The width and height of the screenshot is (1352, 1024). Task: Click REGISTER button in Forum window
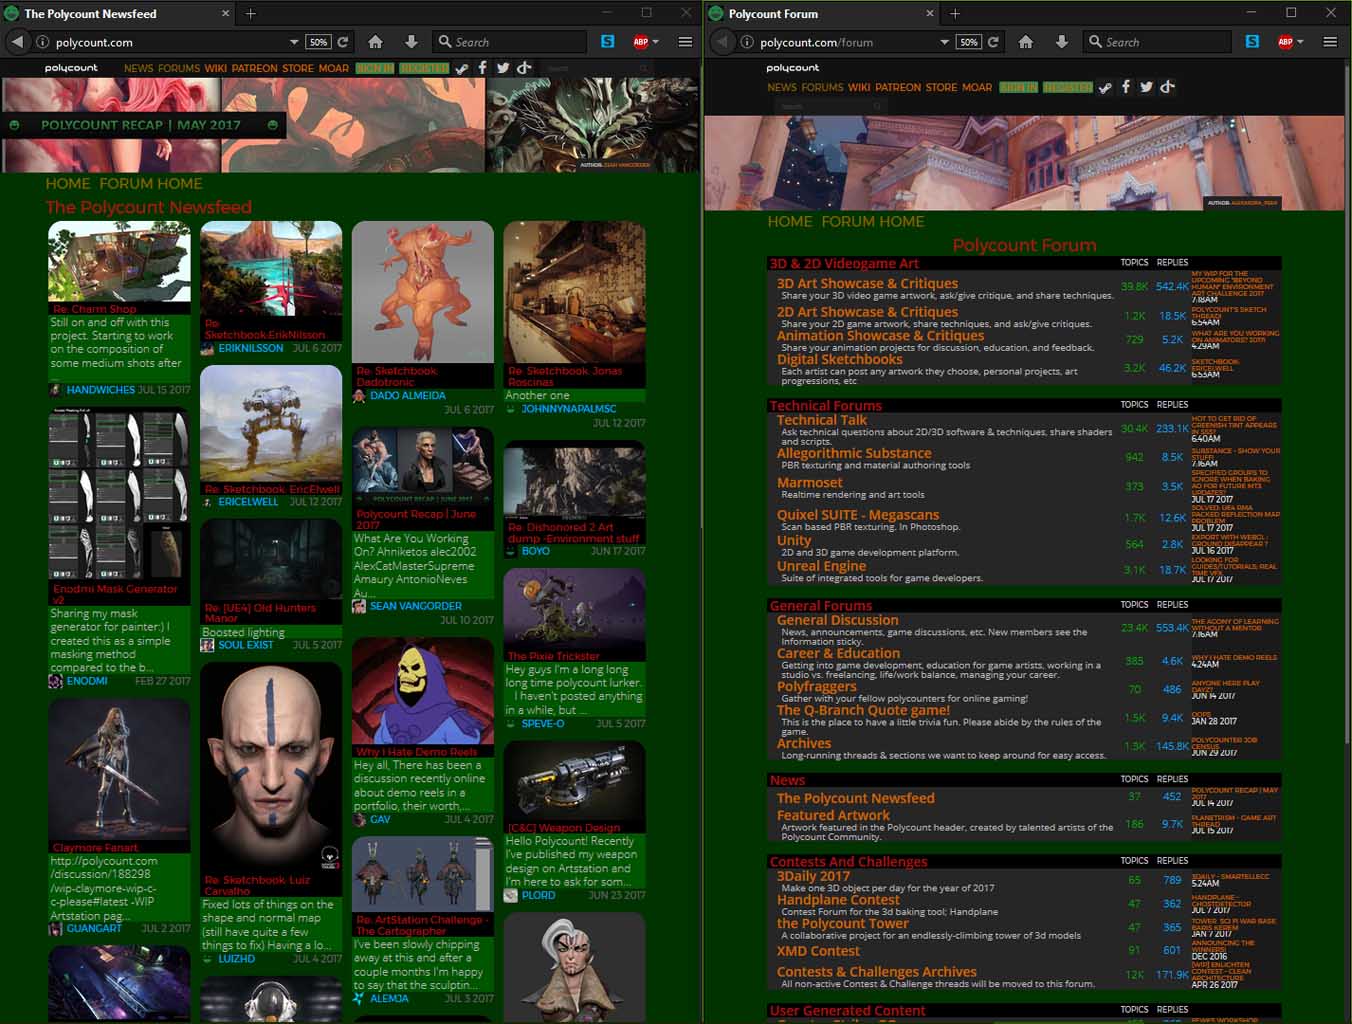(x=1068, y=87)
